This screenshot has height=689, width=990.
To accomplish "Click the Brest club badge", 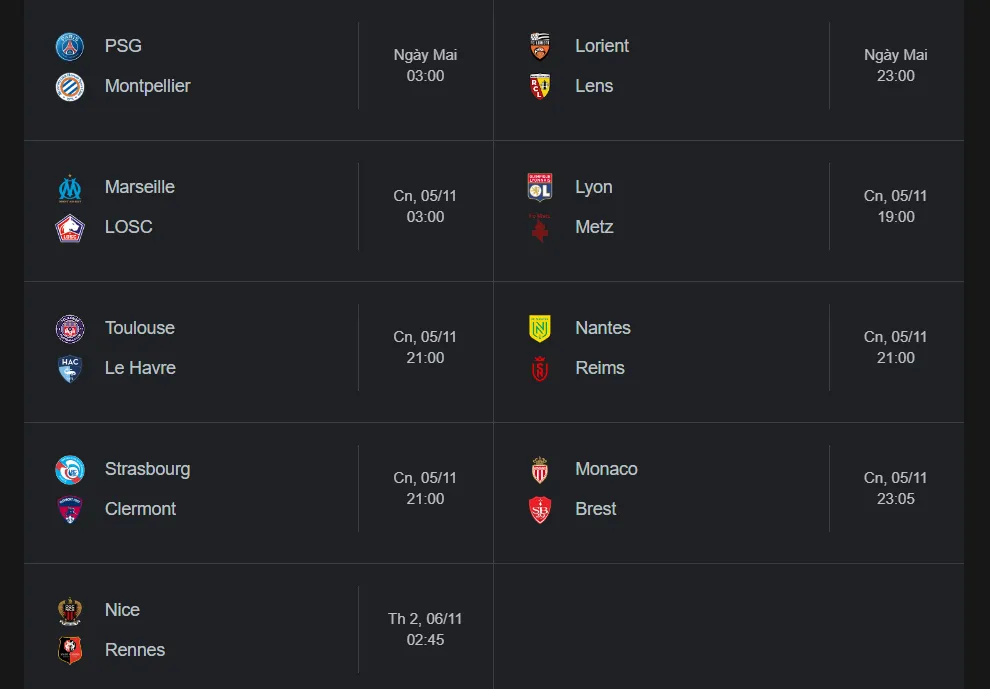I will [x=540, y=510].
